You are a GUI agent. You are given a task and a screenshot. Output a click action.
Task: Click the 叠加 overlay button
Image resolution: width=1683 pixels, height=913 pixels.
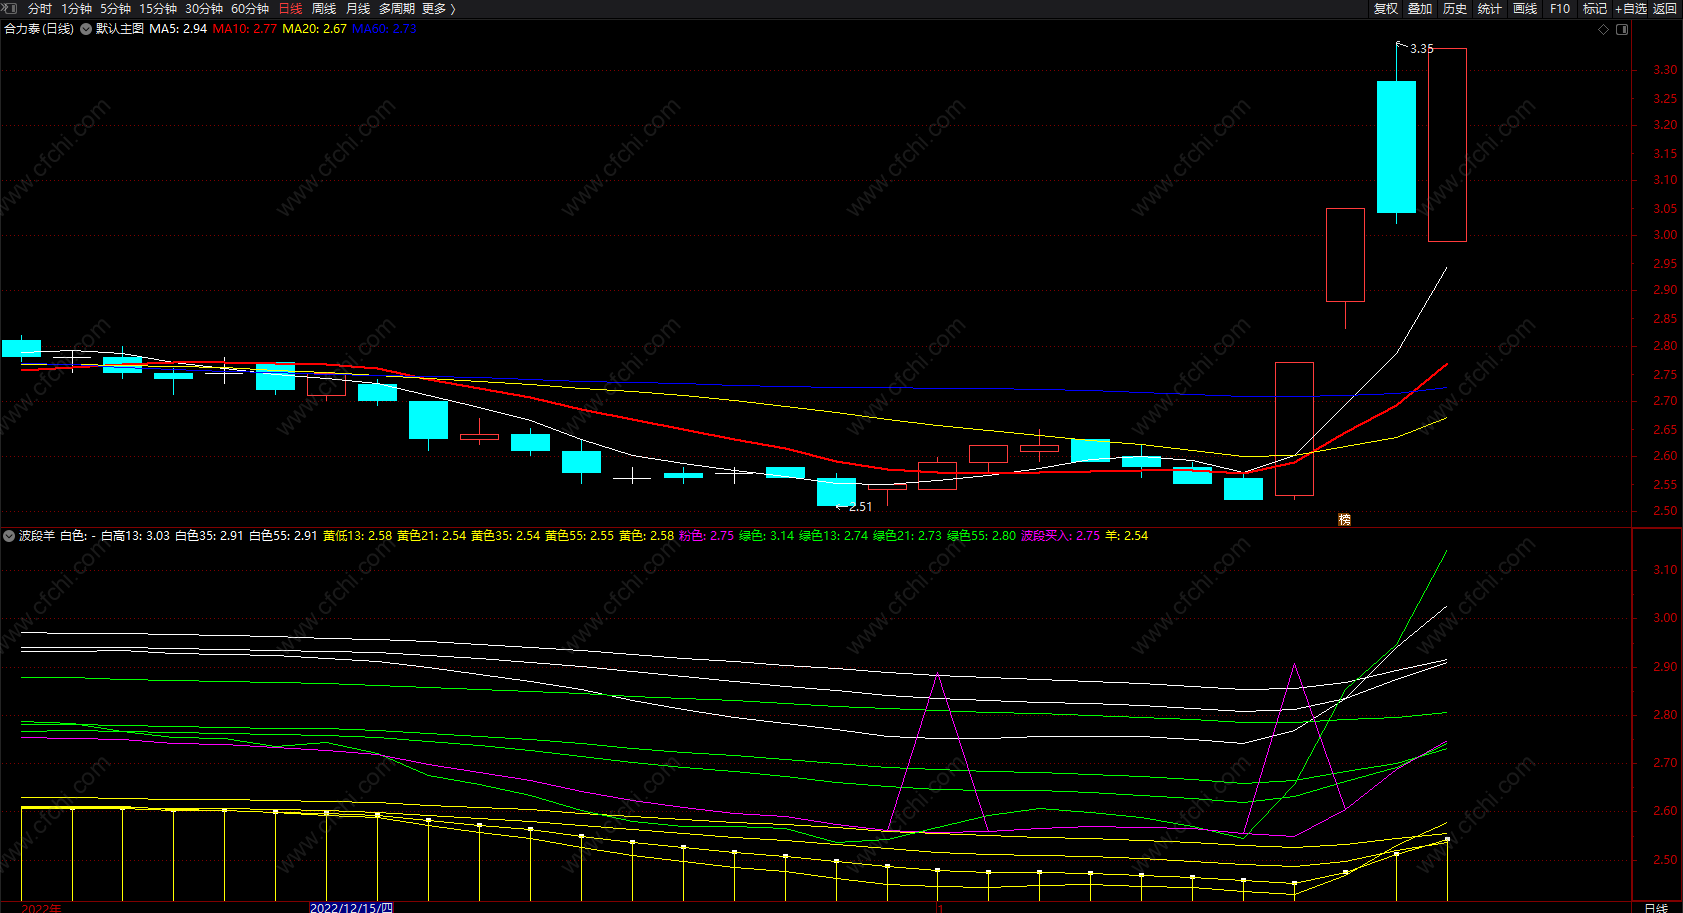coord(1420,8)
